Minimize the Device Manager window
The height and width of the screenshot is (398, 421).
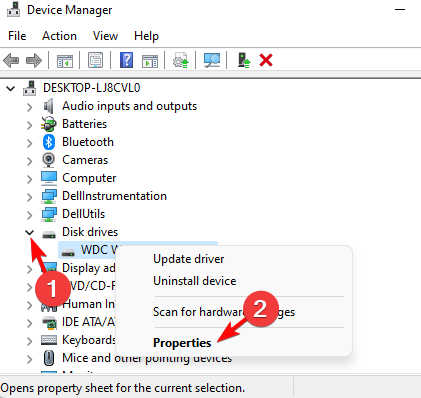click(x=400, y=10)
